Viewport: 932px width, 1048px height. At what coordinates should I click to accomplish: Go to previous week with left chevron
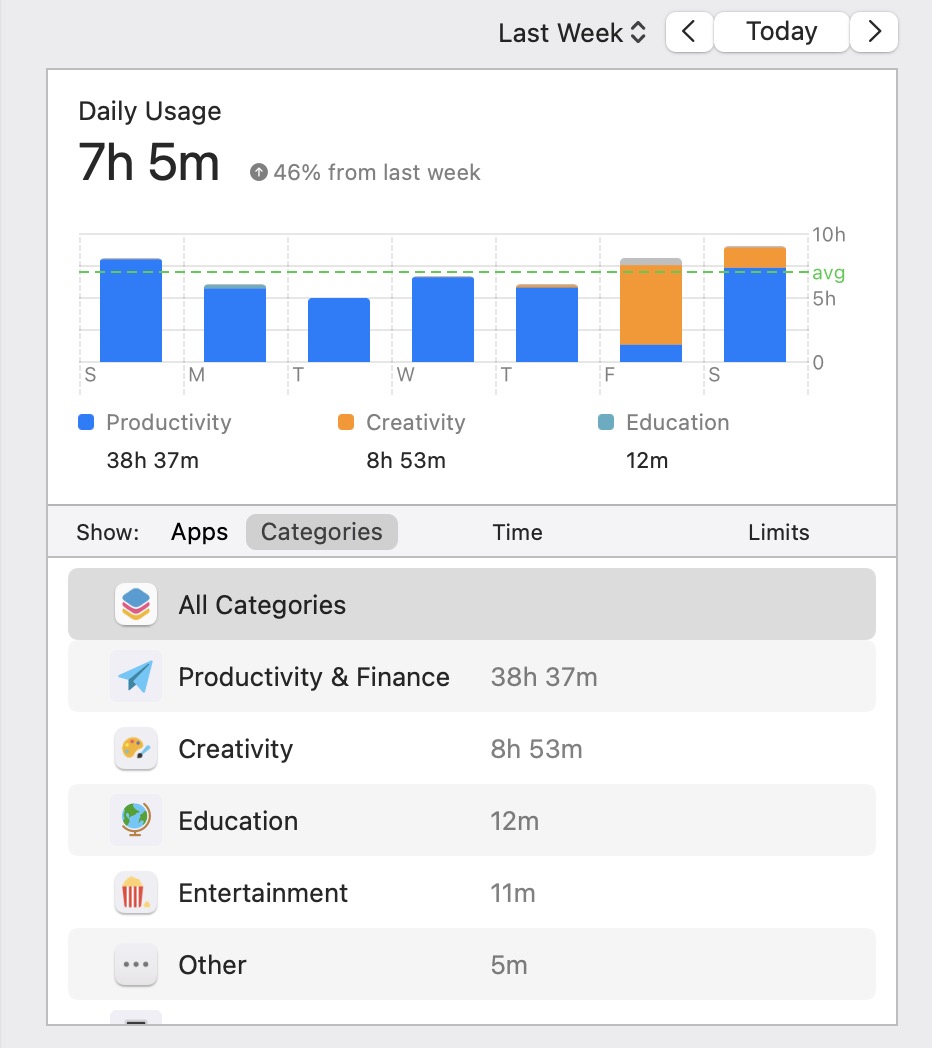coord(689,32)
